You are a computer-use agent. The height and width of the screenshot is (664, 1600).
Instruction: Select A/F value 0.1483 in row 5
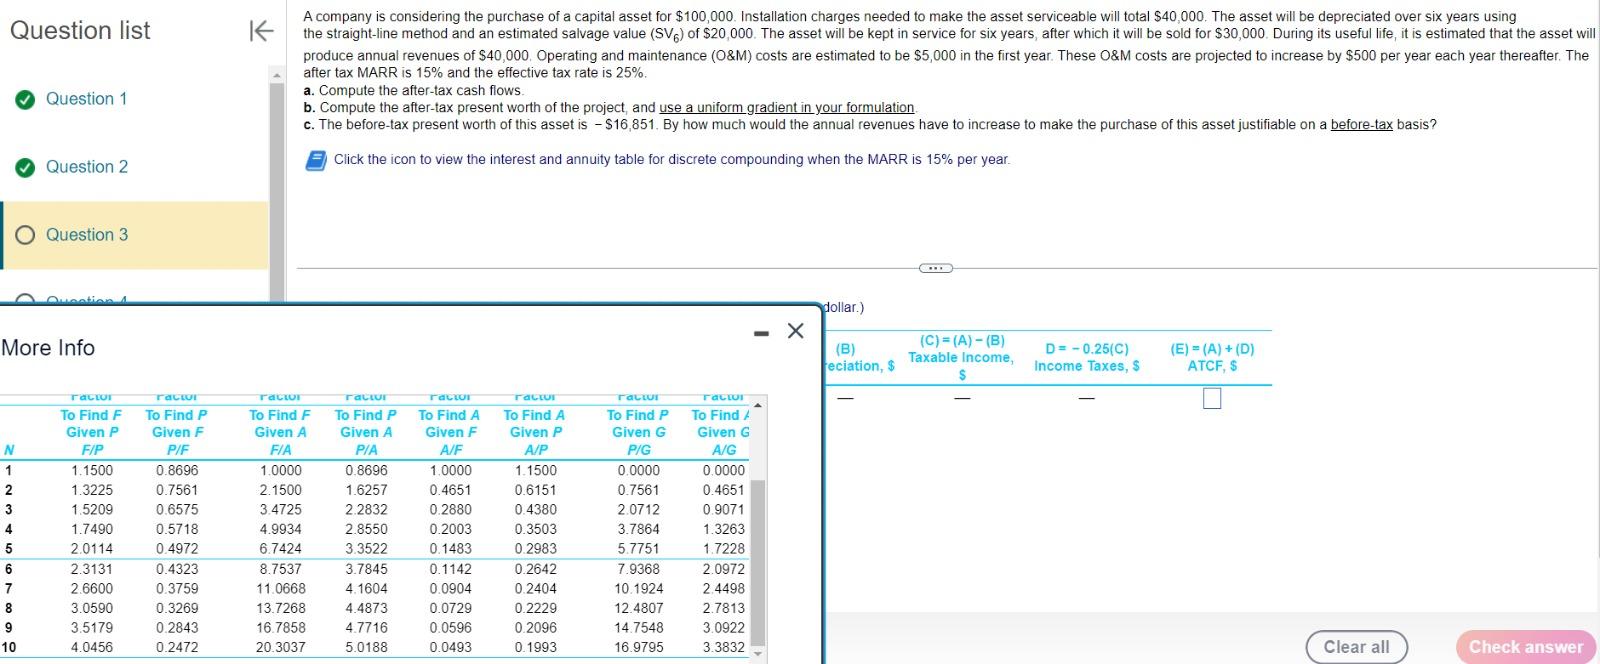click(x=451, y=549)
